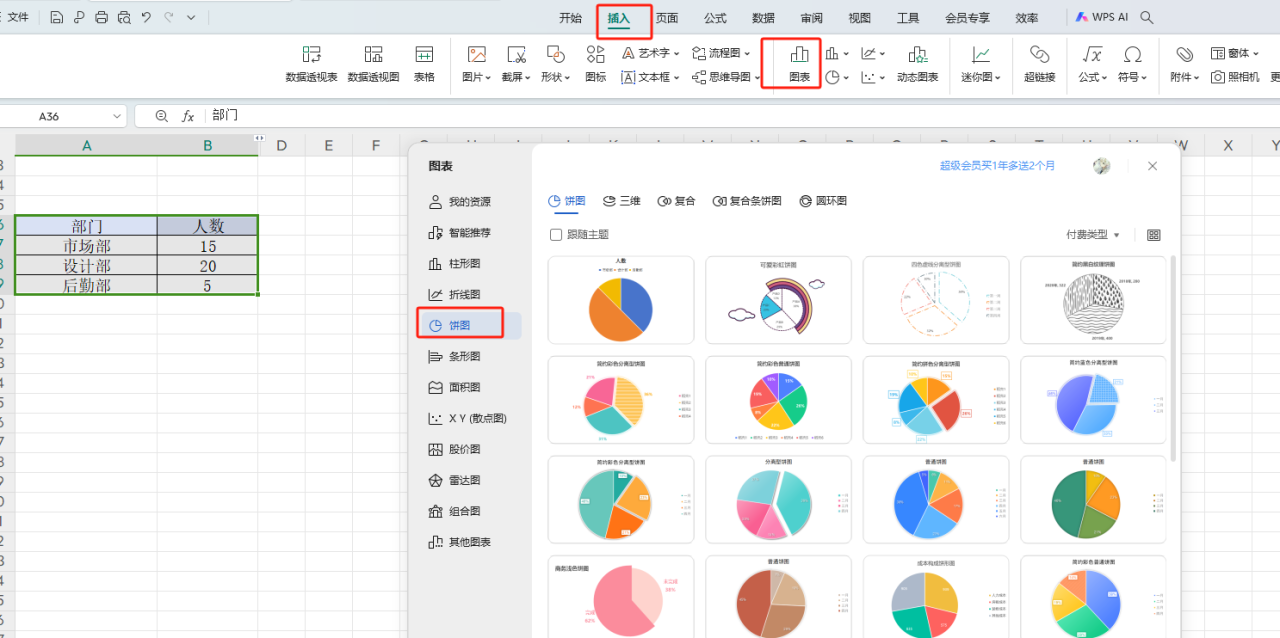
Task: Toggle the 跟随主题 checkbox
Action: click(556, 235)
